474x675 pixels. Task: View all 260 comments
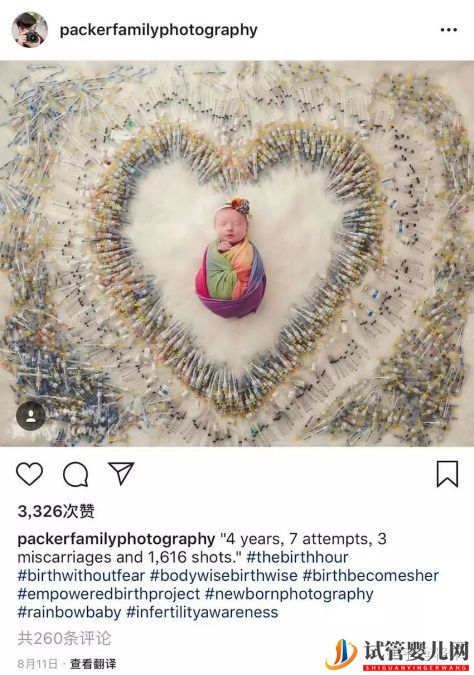[x=64, y=638]
